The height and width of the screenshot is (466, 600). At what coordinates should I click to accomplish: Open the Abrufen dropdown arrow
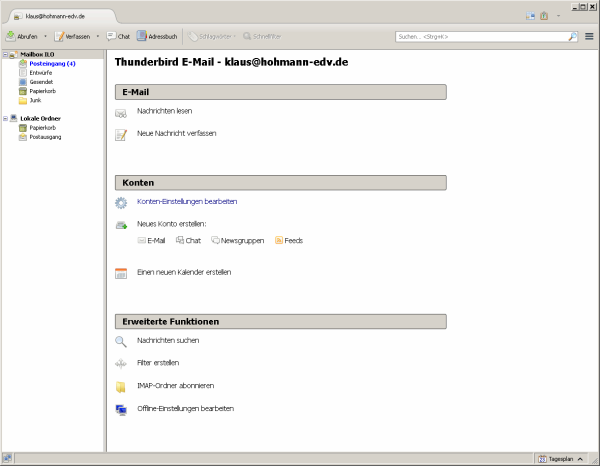(x=45, y=36)
